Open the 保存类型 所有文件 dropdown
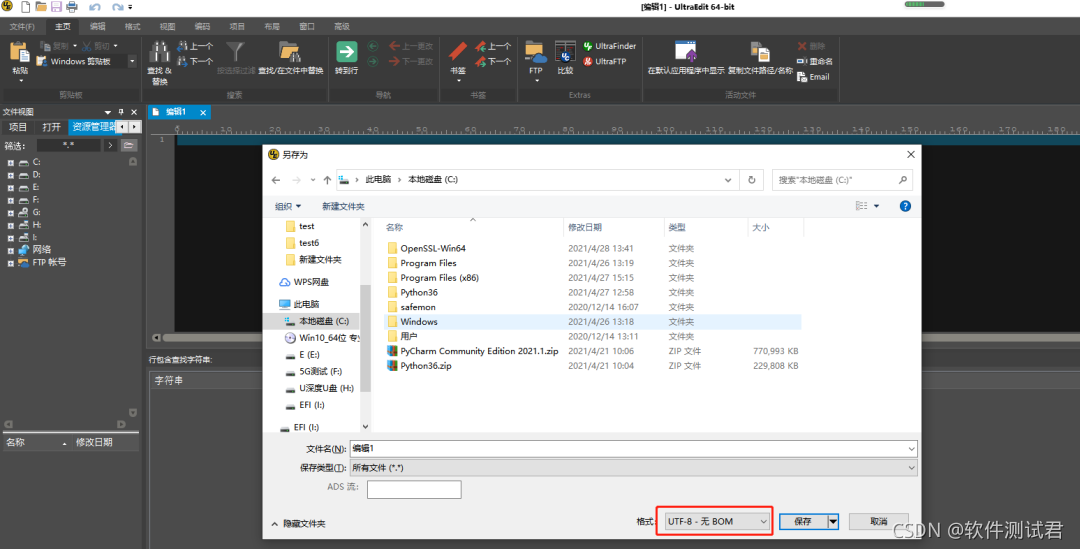1080x549 pixels. [633, 468]
